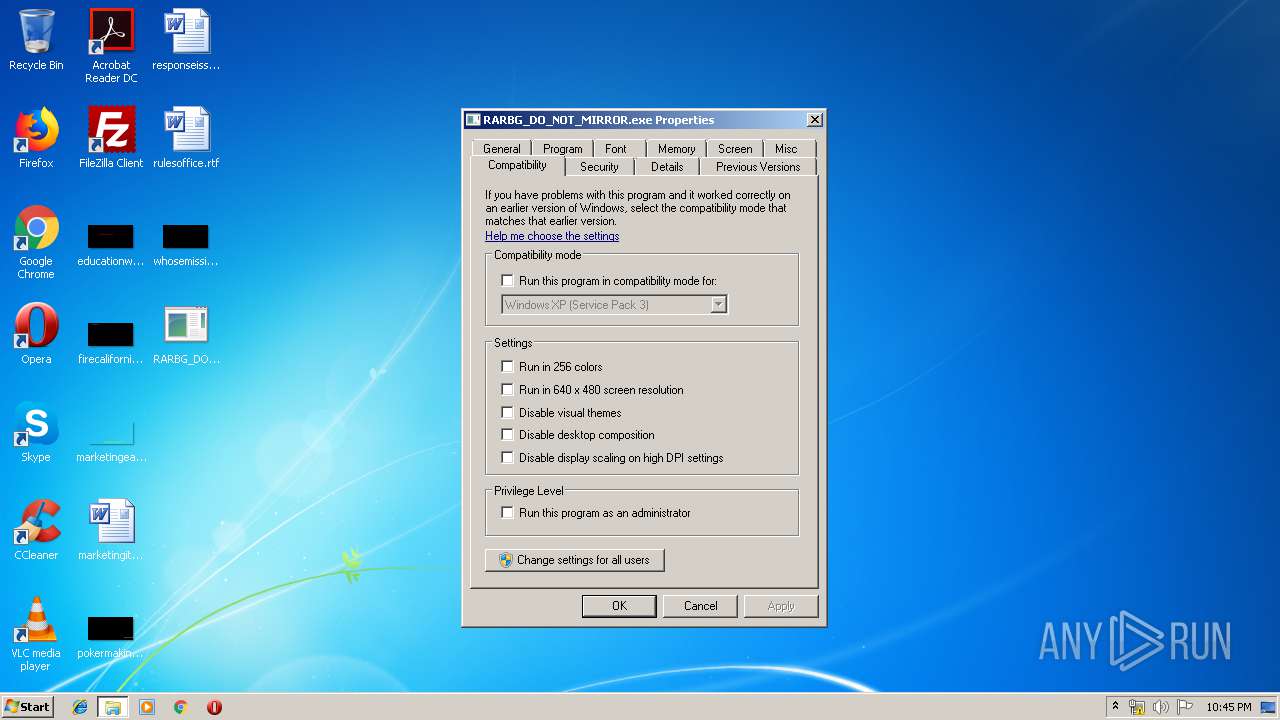Open the volume speaker tray icon
Viewport: 1280px width, 720px height.
pos(1161,707)
